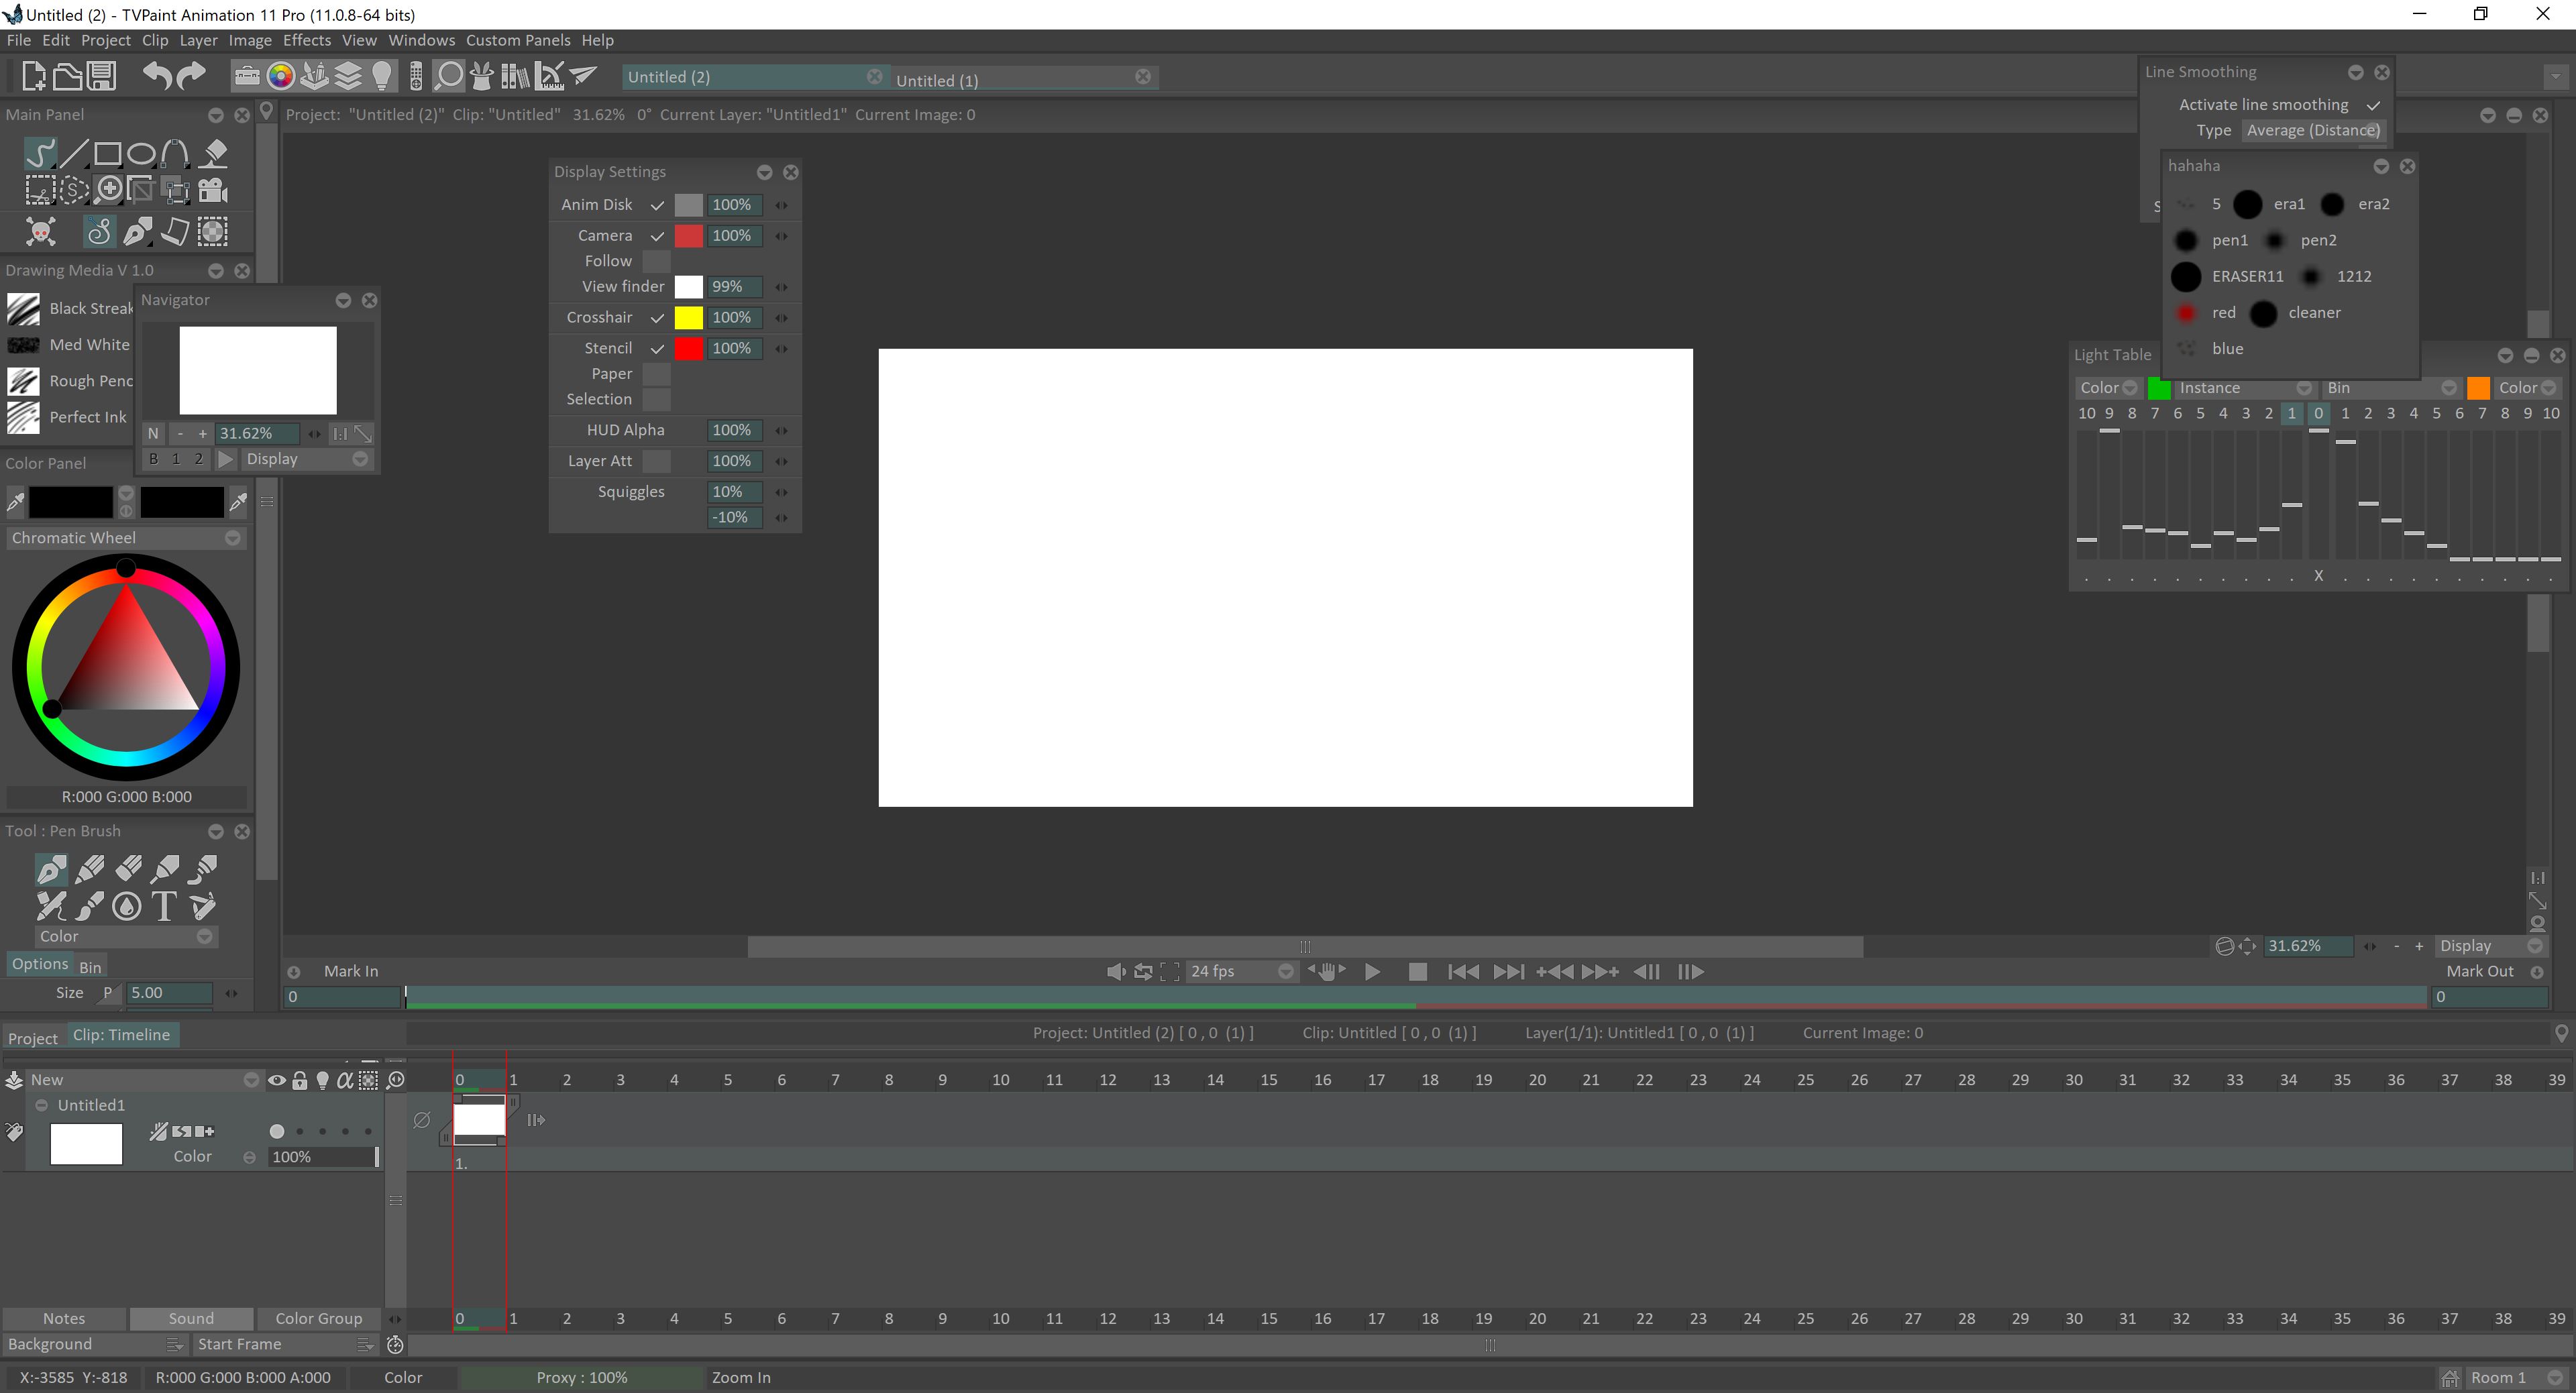Switch to the Bin tab in Tool panel
The width and height of the screenshot is (2576, 1393).
click(x=90, y=967)
